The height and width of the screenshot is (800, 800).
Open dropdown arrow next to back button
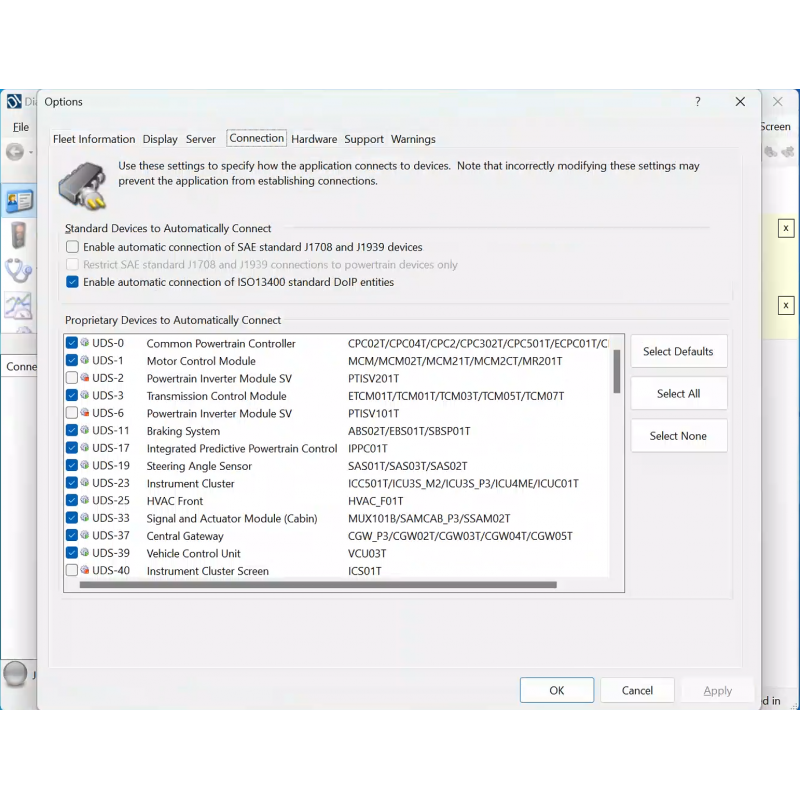tap(31, 153)
